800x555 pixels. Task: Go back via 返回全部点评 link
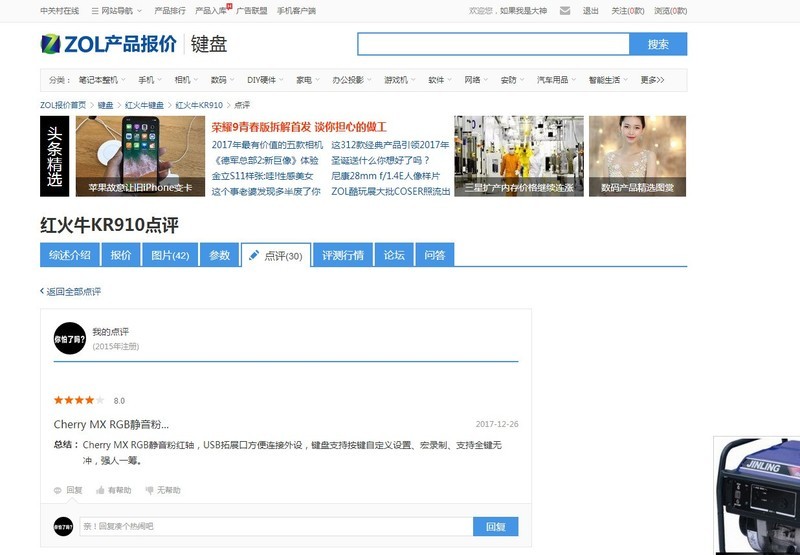tap(70, 292)
